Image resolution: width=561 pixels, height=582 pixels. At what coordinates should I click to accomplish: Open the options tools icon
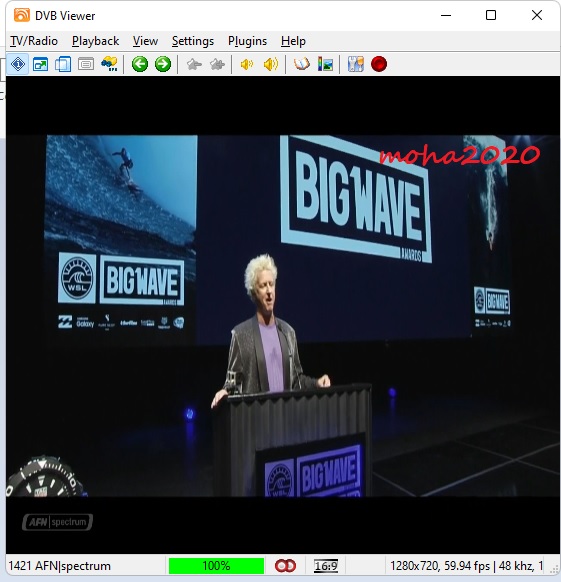[x=356, y=64]
